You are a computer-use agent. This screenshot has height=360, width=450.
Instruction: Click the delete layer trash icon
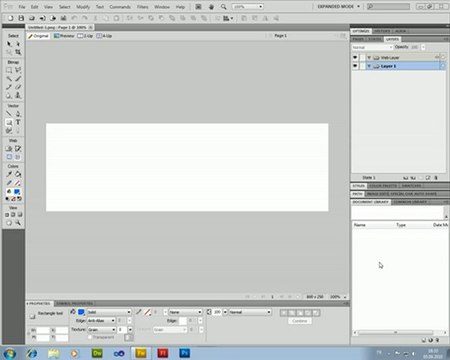[436, 178]
